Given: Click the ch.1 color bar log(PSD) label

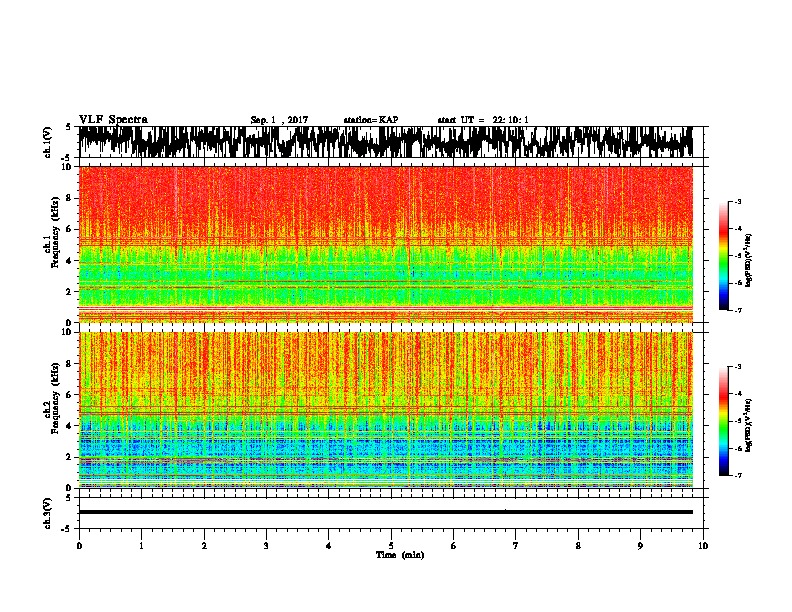Looking at the screenshot, I should [x=749, y=260].
